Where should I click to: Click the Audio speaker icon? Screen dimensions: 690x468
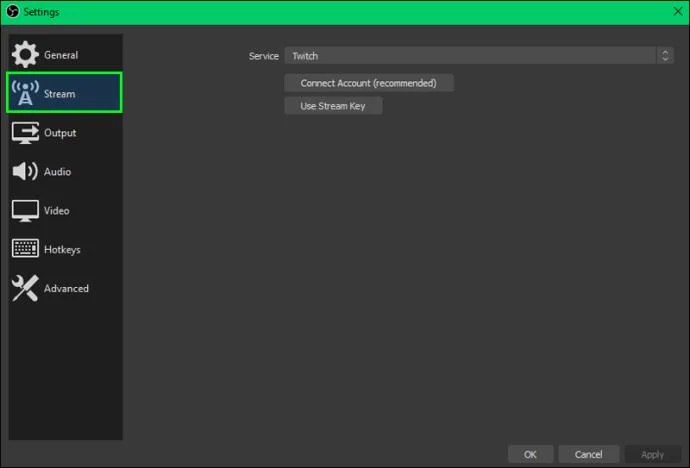25,171
